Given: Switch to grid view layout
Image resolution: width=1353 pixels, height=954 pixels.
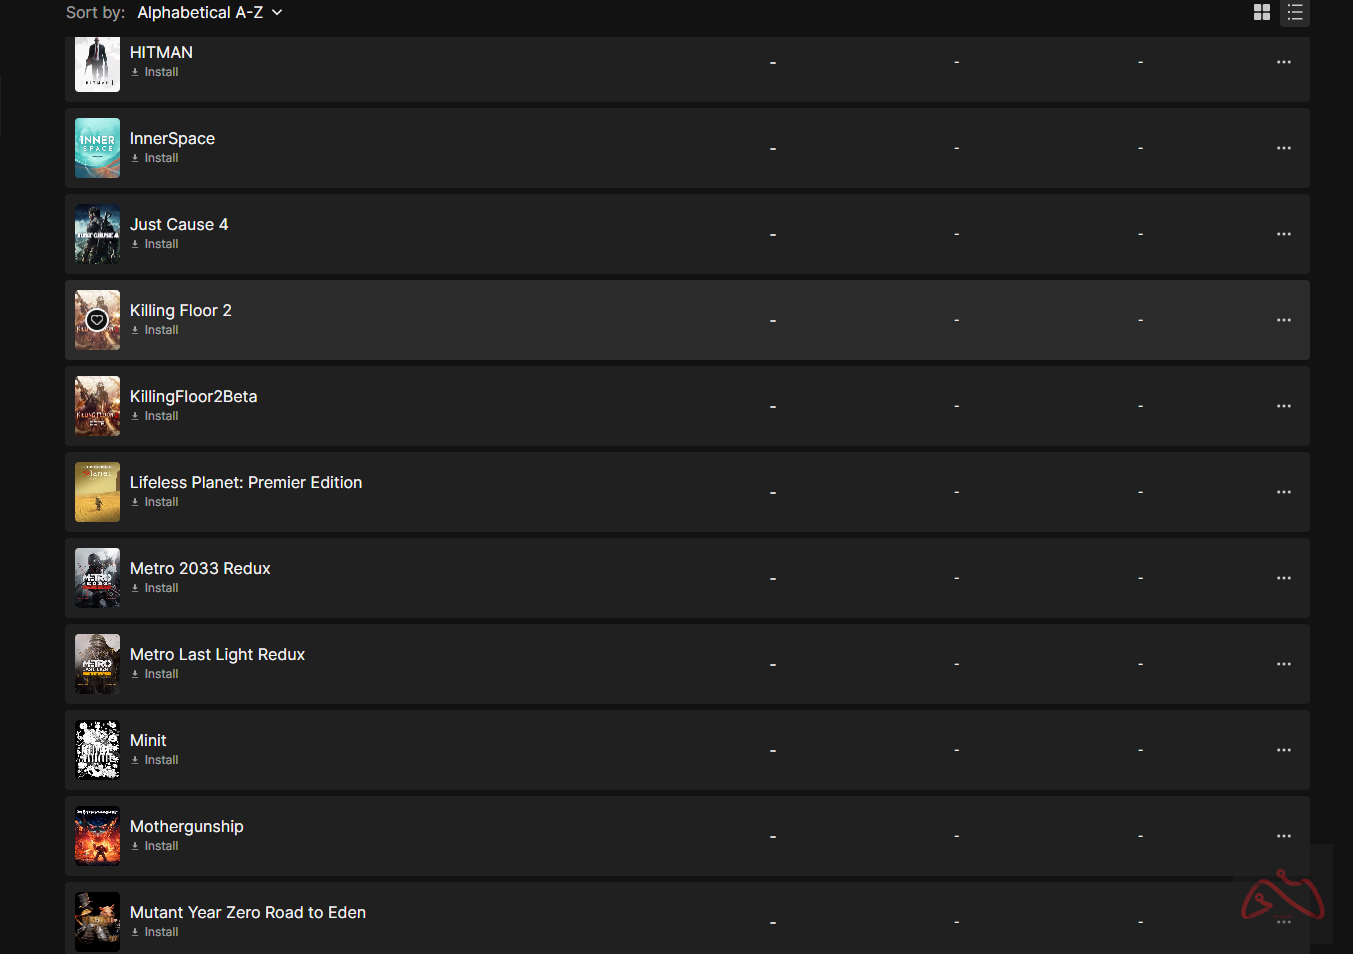Looking at the screenshot, I should (x=1262, y=12).
